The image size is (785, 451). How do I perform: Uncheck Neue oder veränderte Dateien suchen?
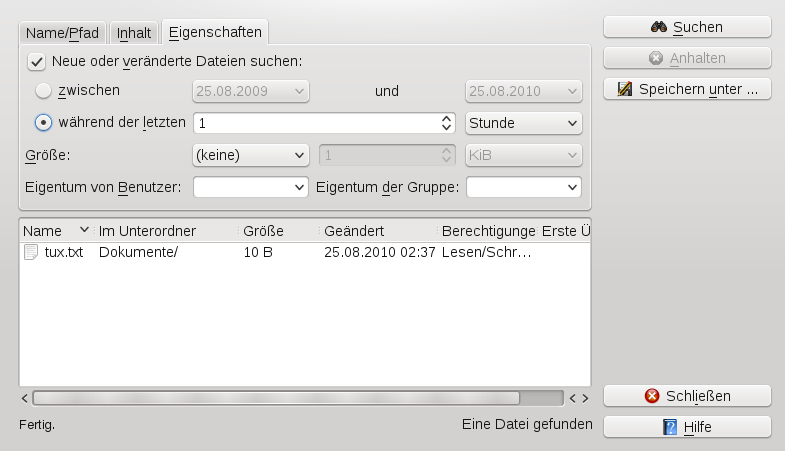click(x=36, y=61)
